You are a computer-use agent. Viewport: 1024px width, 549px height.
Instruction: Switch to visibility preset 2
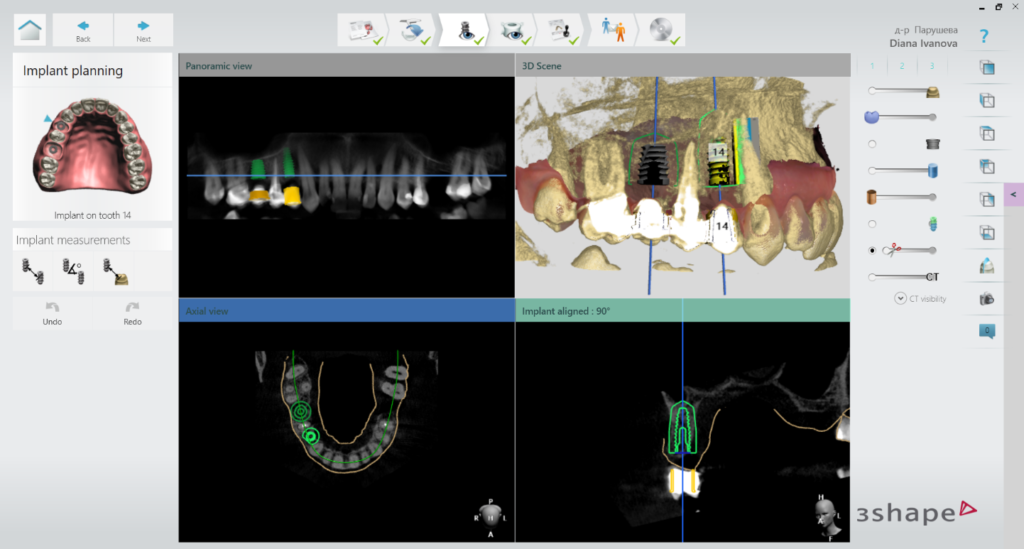click(x=902, y=67)
